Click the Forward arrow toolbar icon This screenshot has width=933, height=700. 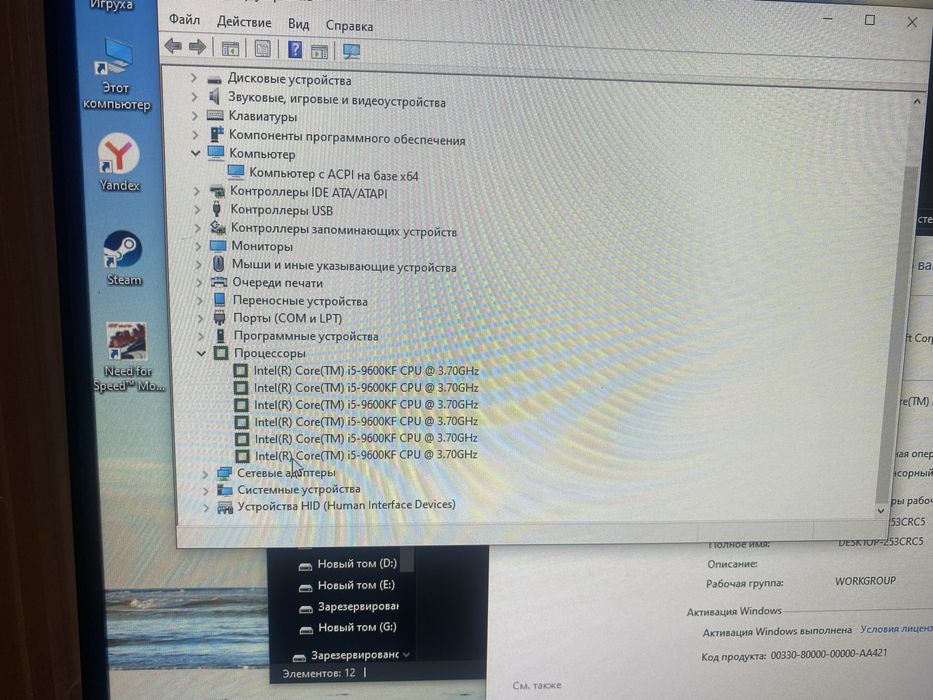198,46
